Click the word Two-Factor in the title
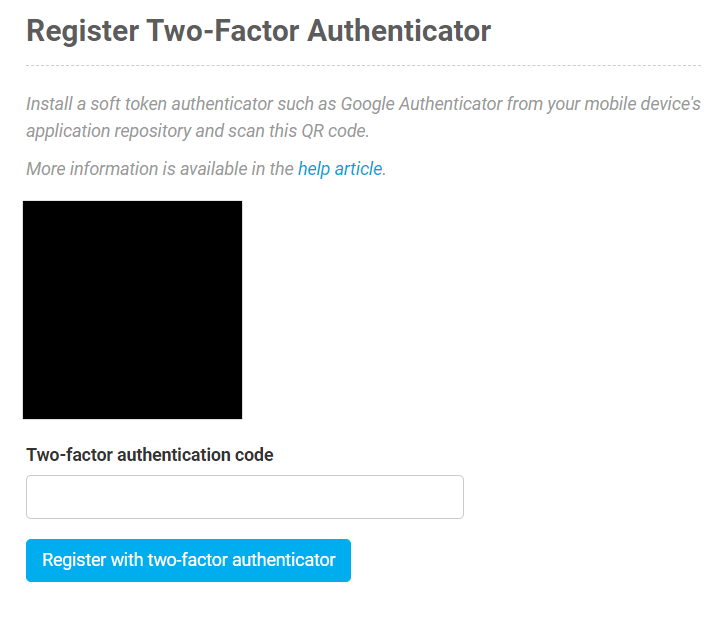The image size is (718, 626). pos(223,31)
